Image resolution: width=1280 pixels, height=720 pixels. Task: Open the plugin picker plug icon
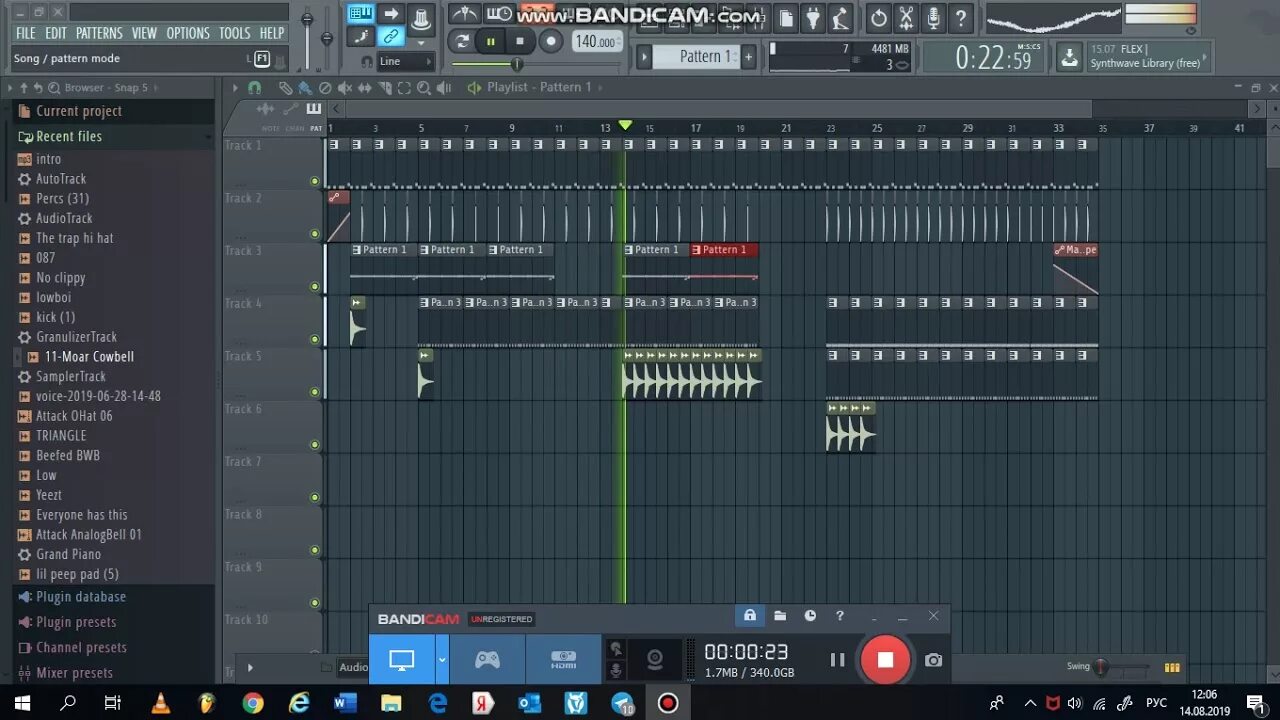(813, 17)
